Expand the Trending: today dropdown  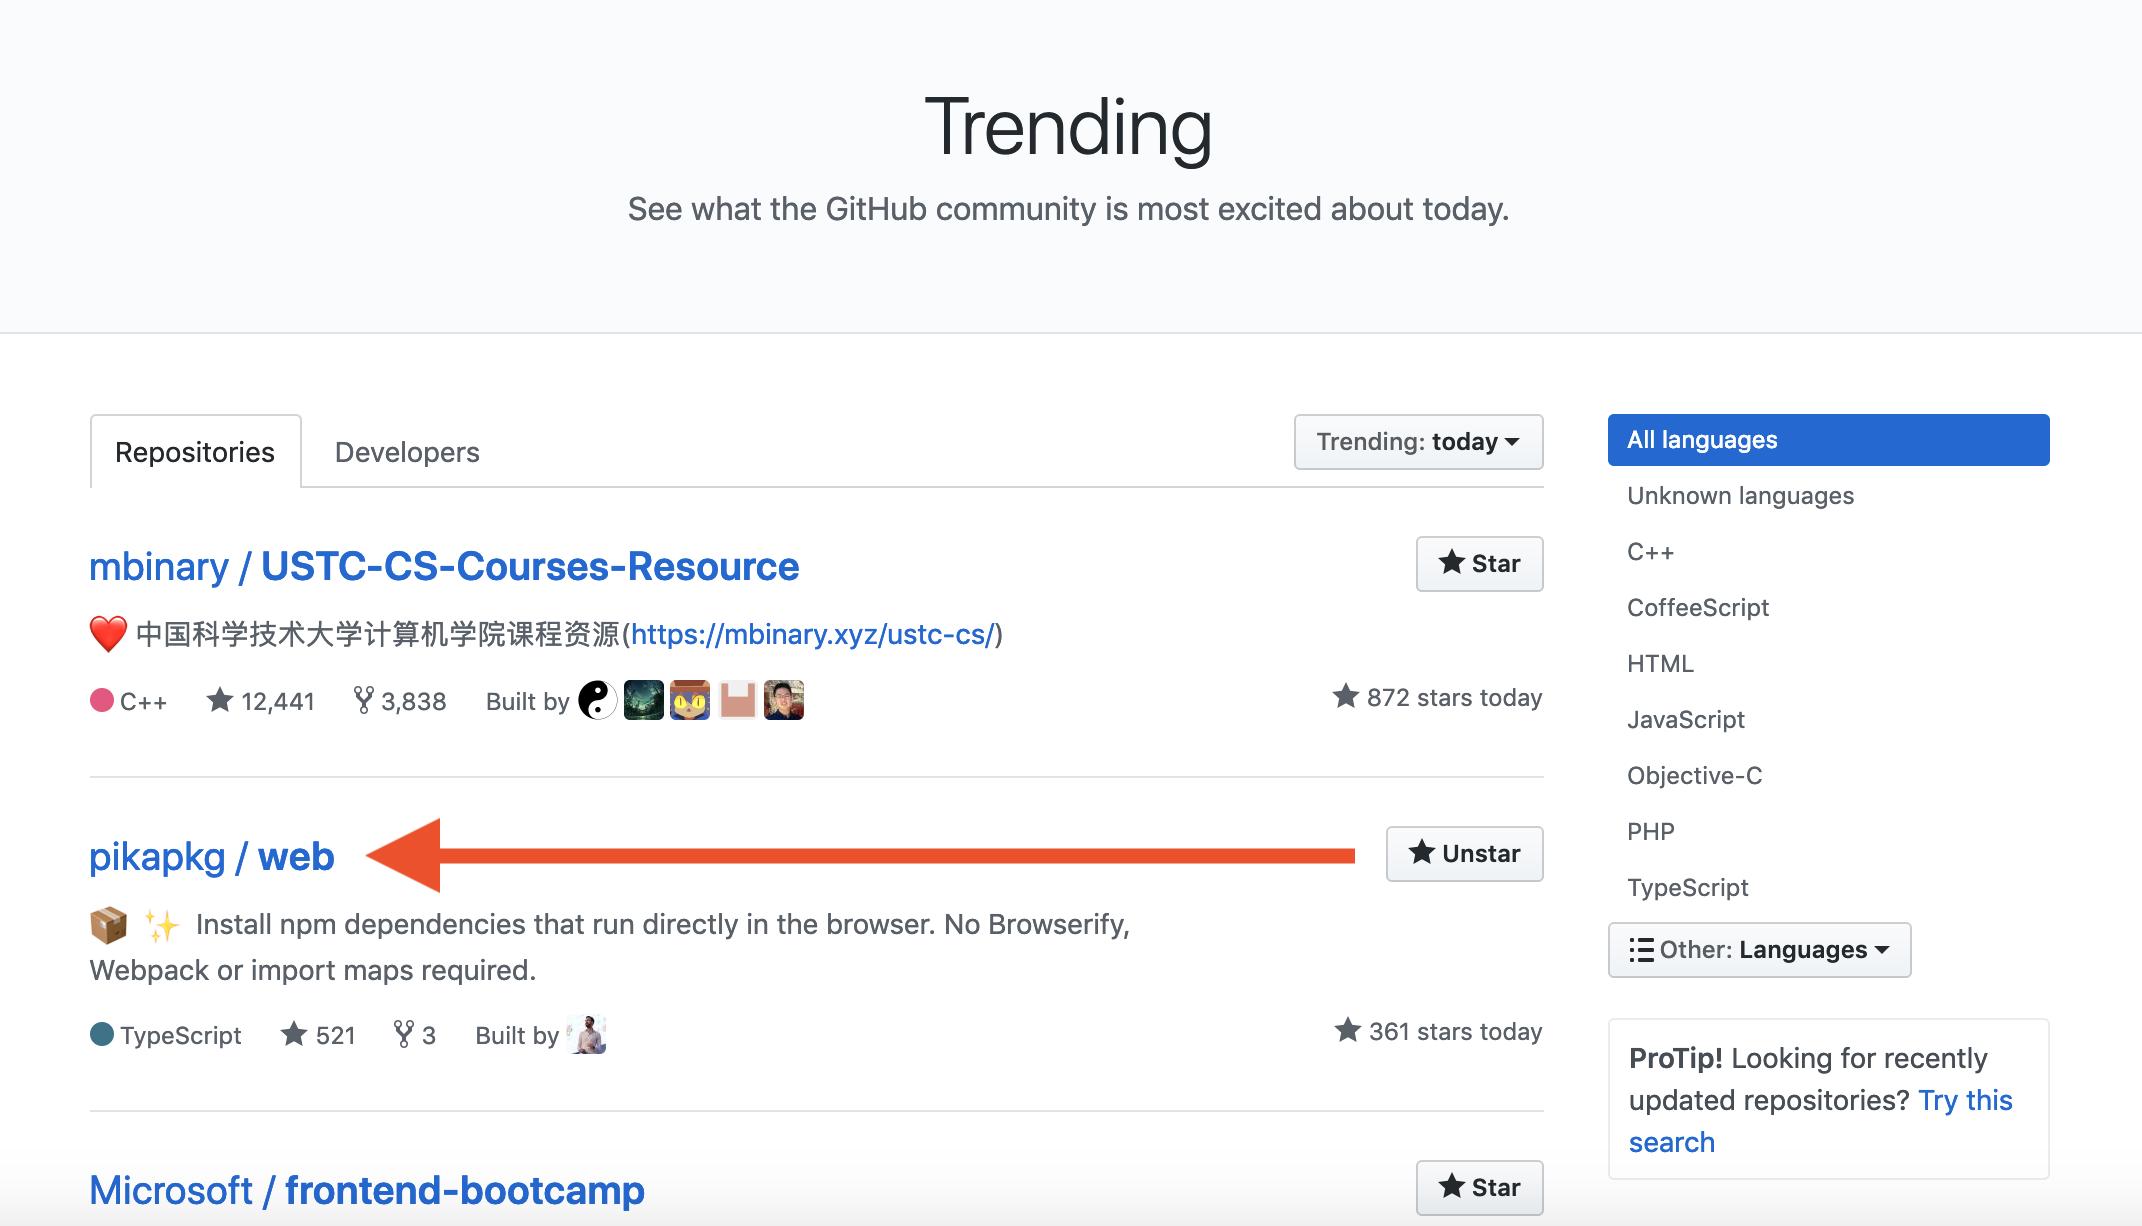[1418, 442]
